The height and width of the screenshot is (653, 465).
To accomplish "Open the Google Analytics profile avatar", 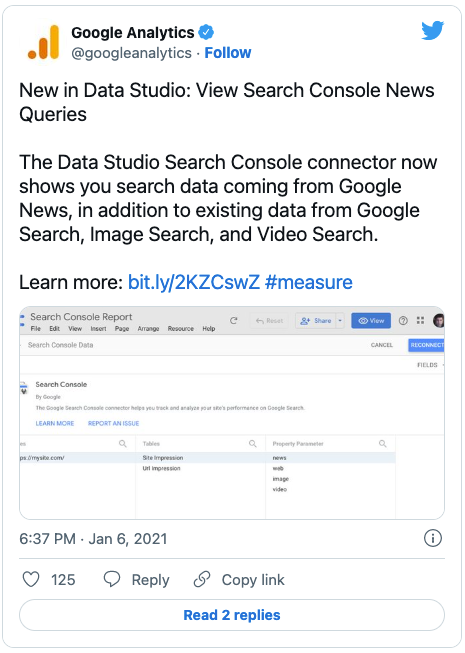I will [x=44, y=42].
